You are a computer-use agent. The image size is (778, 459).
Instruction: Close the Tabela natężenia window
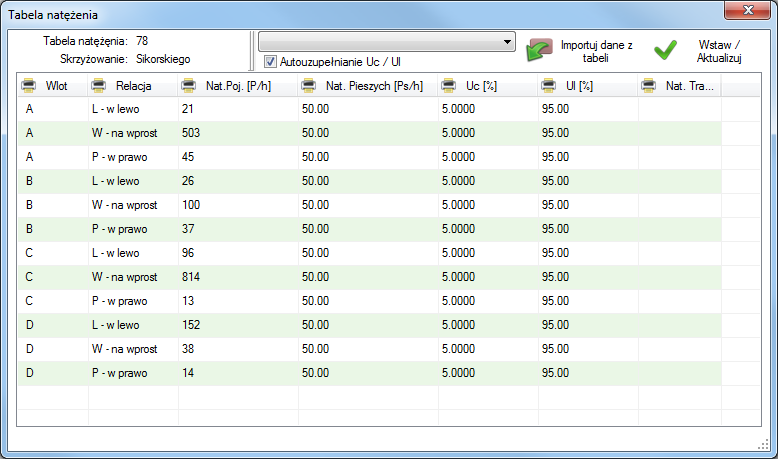[x=748, y=10]
